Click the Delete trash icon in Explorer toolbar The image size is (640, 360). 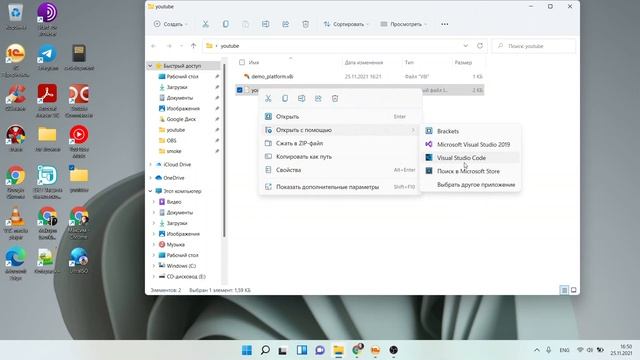tap(305, 24)
